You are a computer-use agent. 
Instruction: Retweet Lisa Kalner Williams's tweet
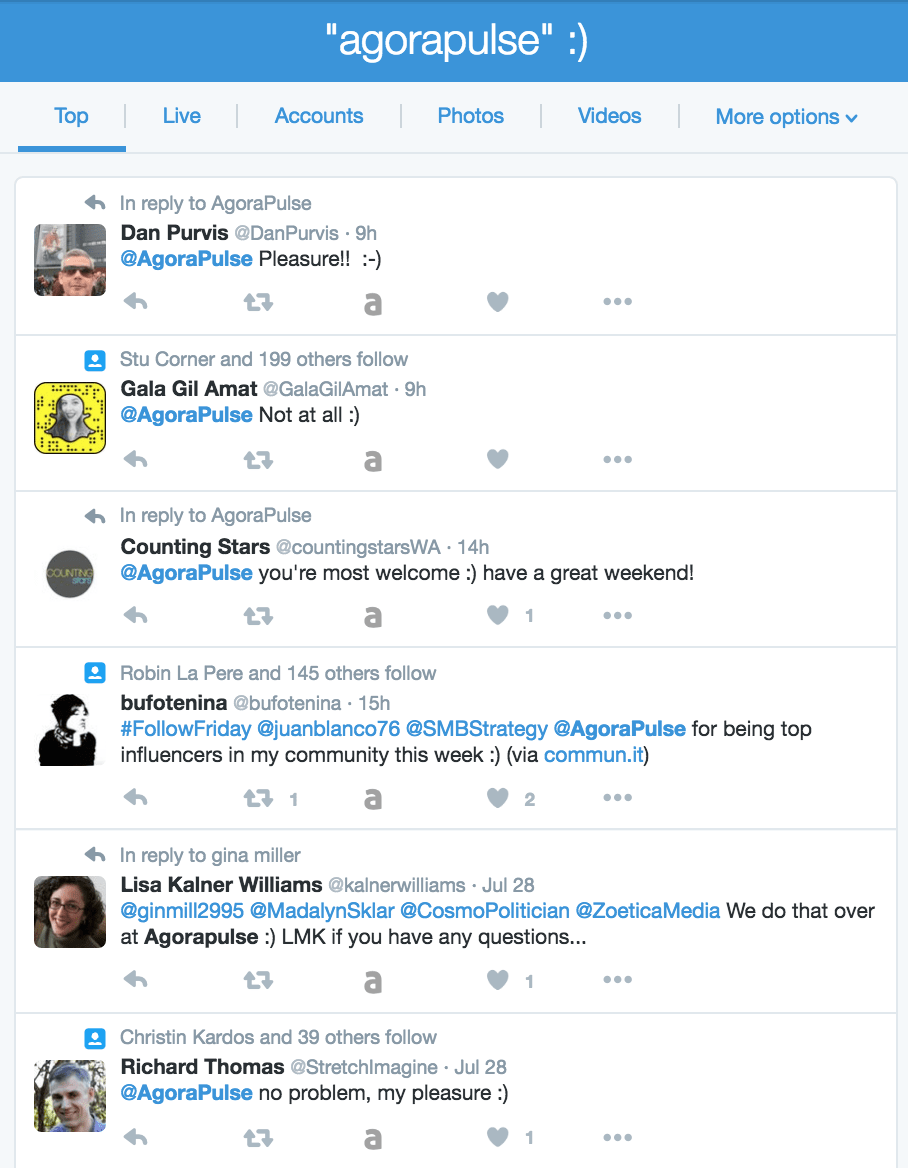pyautogui.click(x=258, y=980)
